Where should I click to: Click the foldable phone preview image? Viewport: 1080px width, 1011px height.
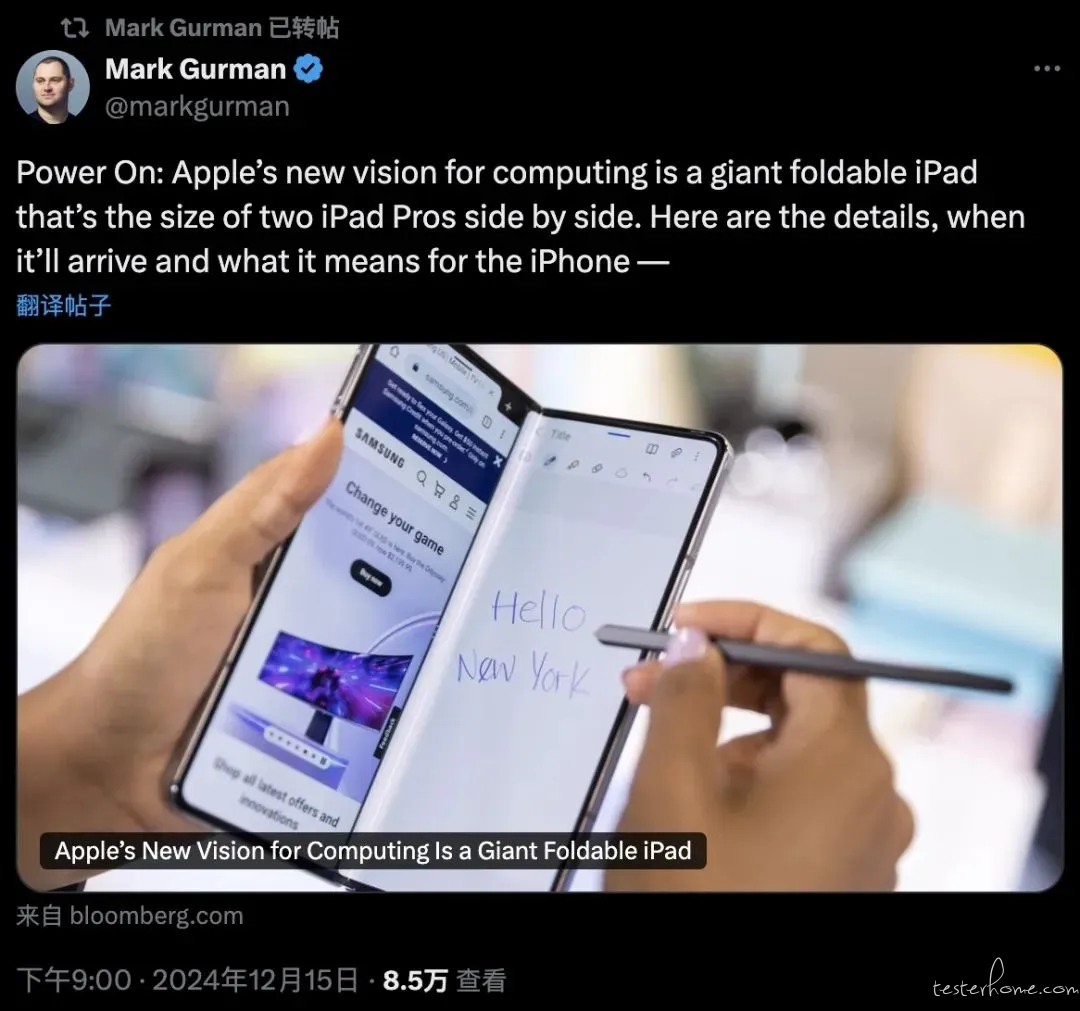point(539,618)
